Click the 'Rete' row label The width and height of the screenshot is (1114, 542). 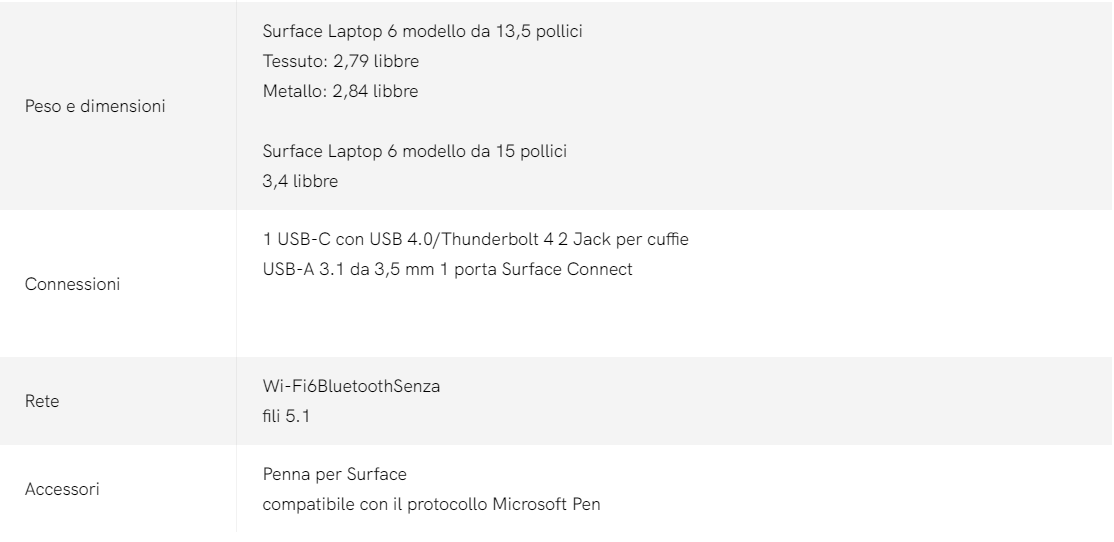click(42, 401)
